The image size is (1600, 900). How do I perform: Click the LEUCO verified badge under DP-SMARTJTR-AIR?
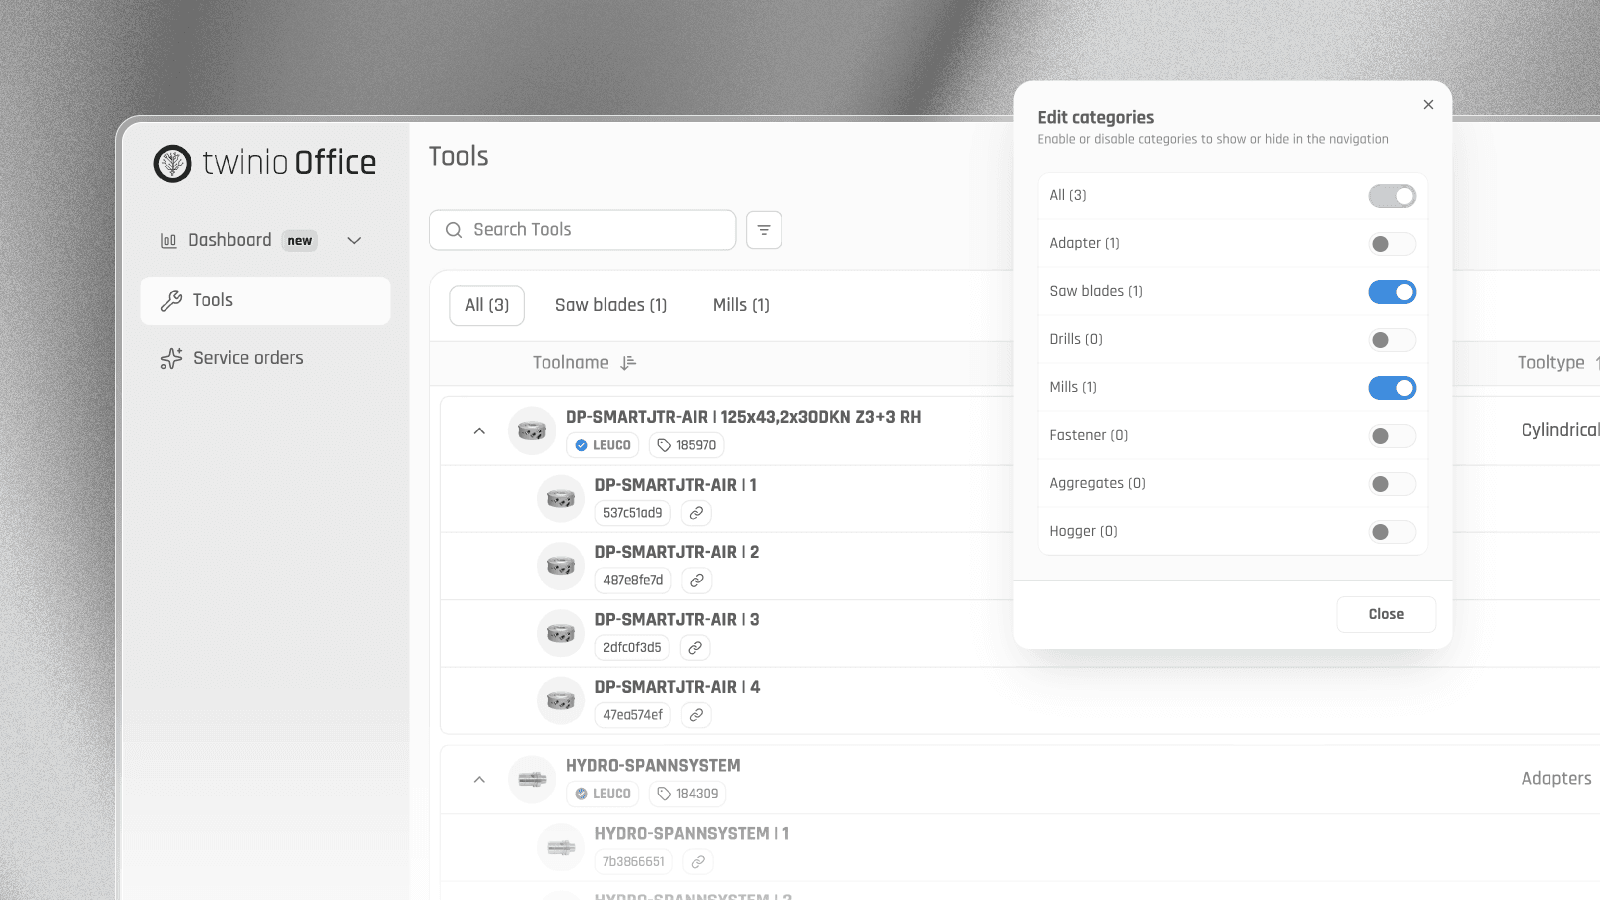pos(603,445)
